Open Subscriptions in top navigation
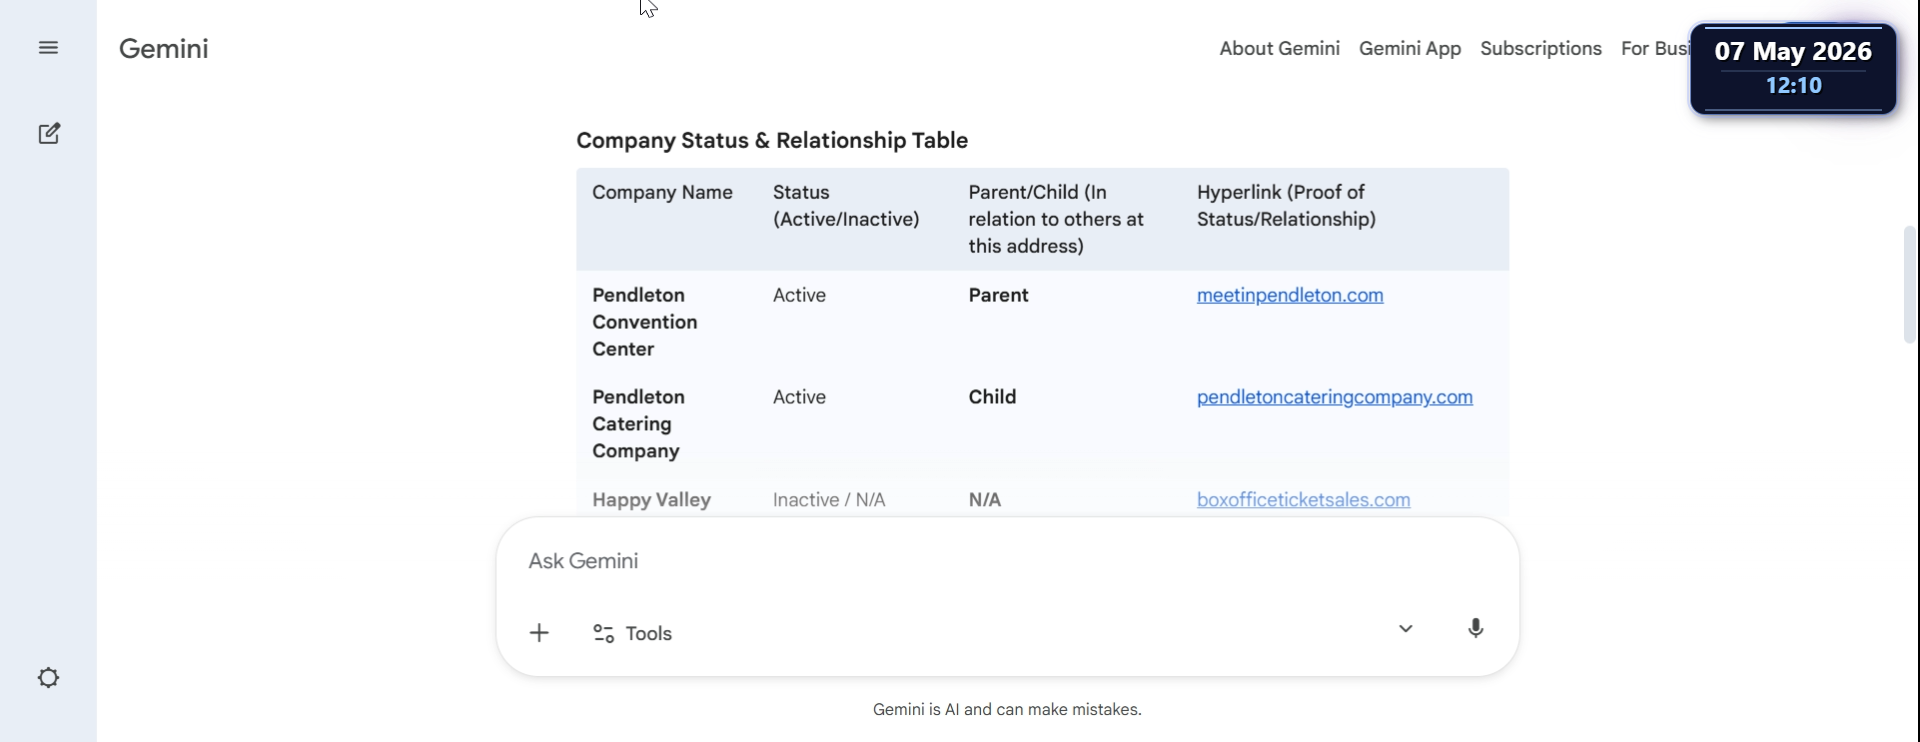Viewport: 1920px width, 742px height. click(x=1540, y=49)
